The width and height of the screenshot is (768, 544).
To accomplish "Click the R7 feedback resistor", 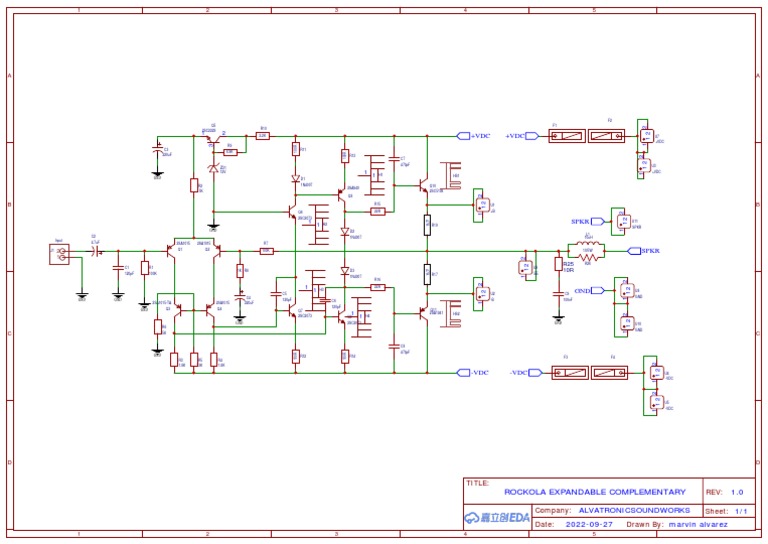I will click(266, 251).
